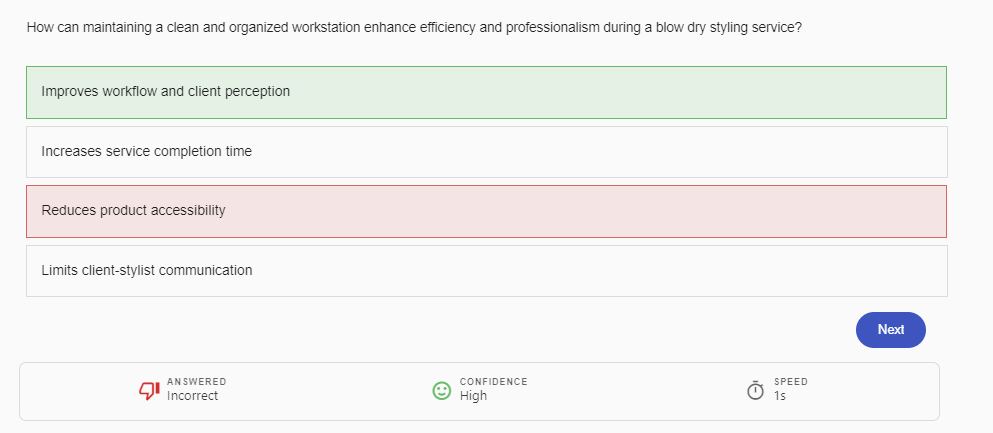Image resolution: width=993 pixels, height=433 pixels.
Task: Click the stopwatch speed icon
Action: tap(756, 390)
